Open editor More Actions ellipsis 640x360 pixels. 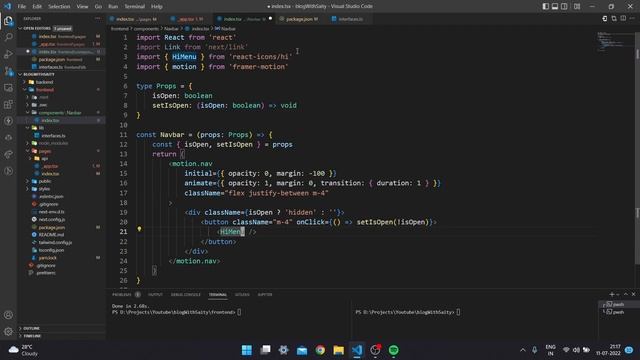pos(632,18)
